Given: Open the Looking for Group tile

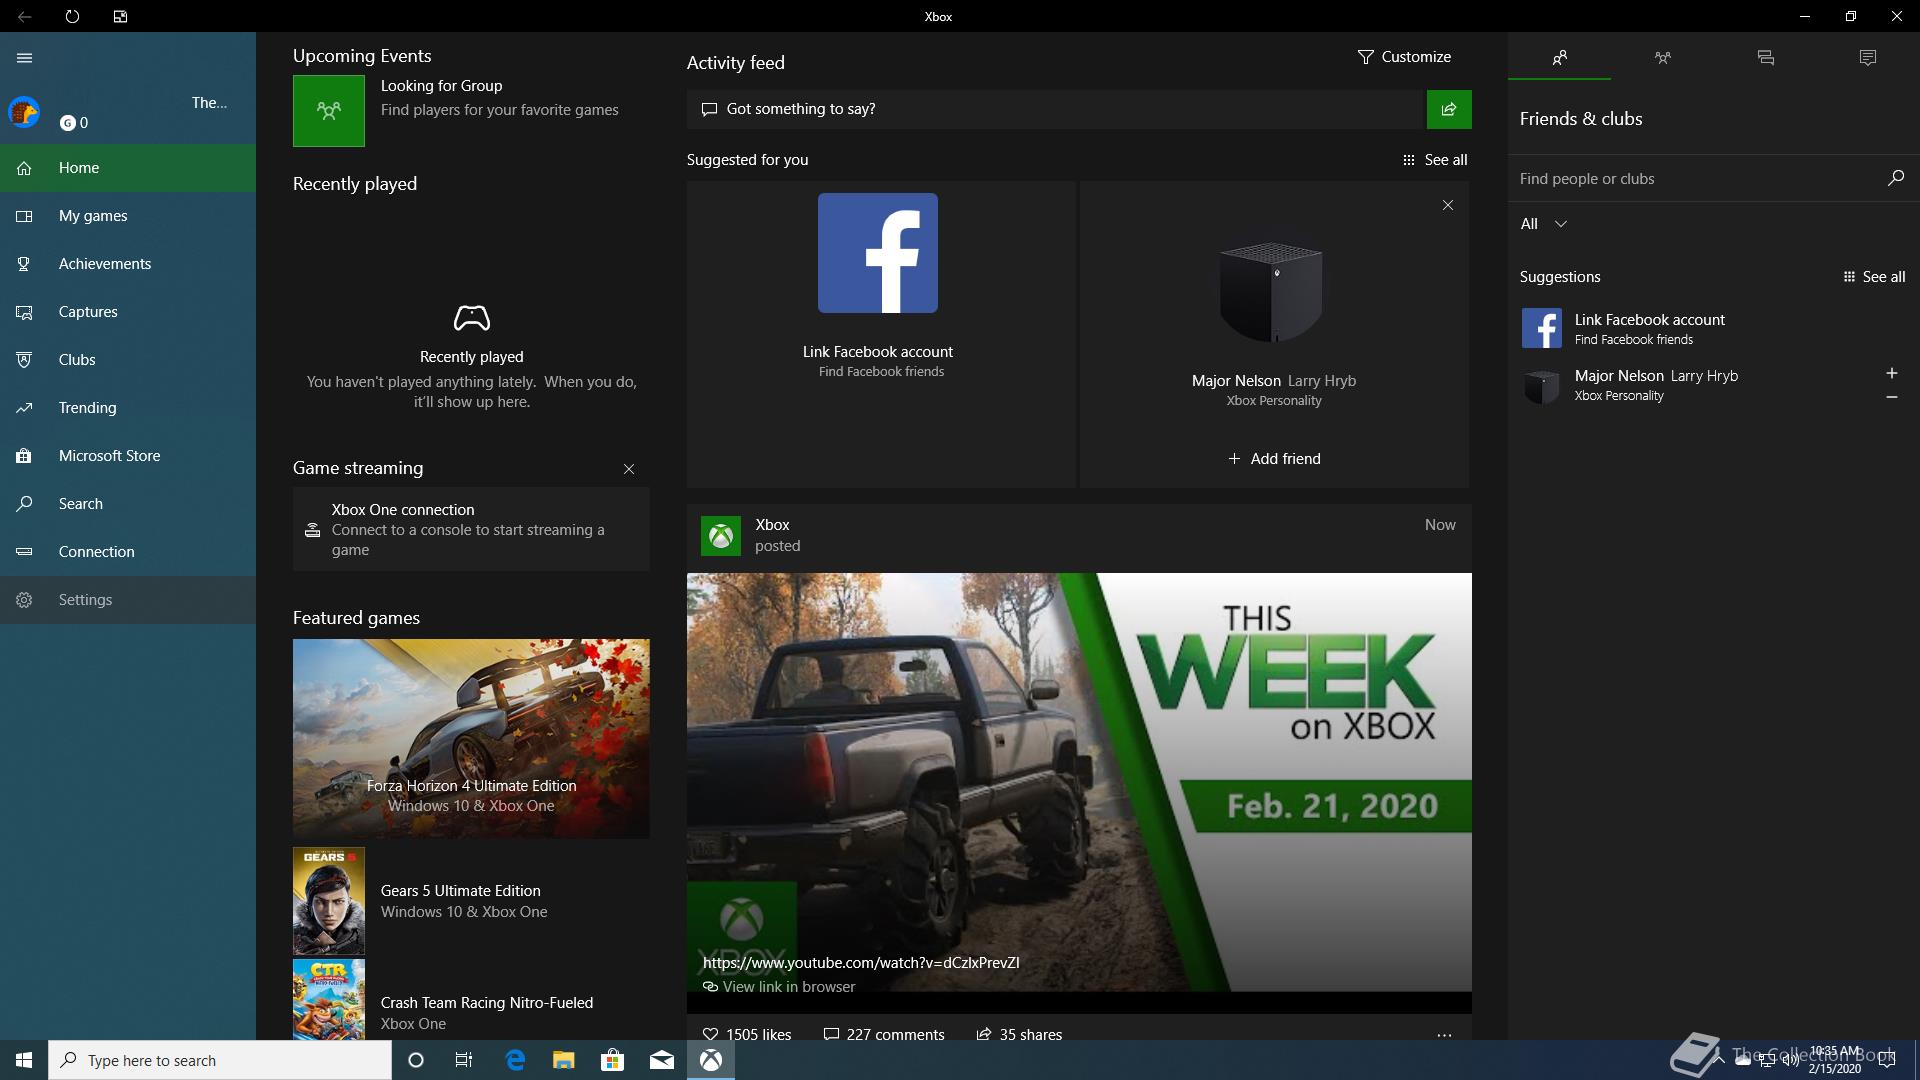Looking at the screenshot, I should [x=329, y=111].
